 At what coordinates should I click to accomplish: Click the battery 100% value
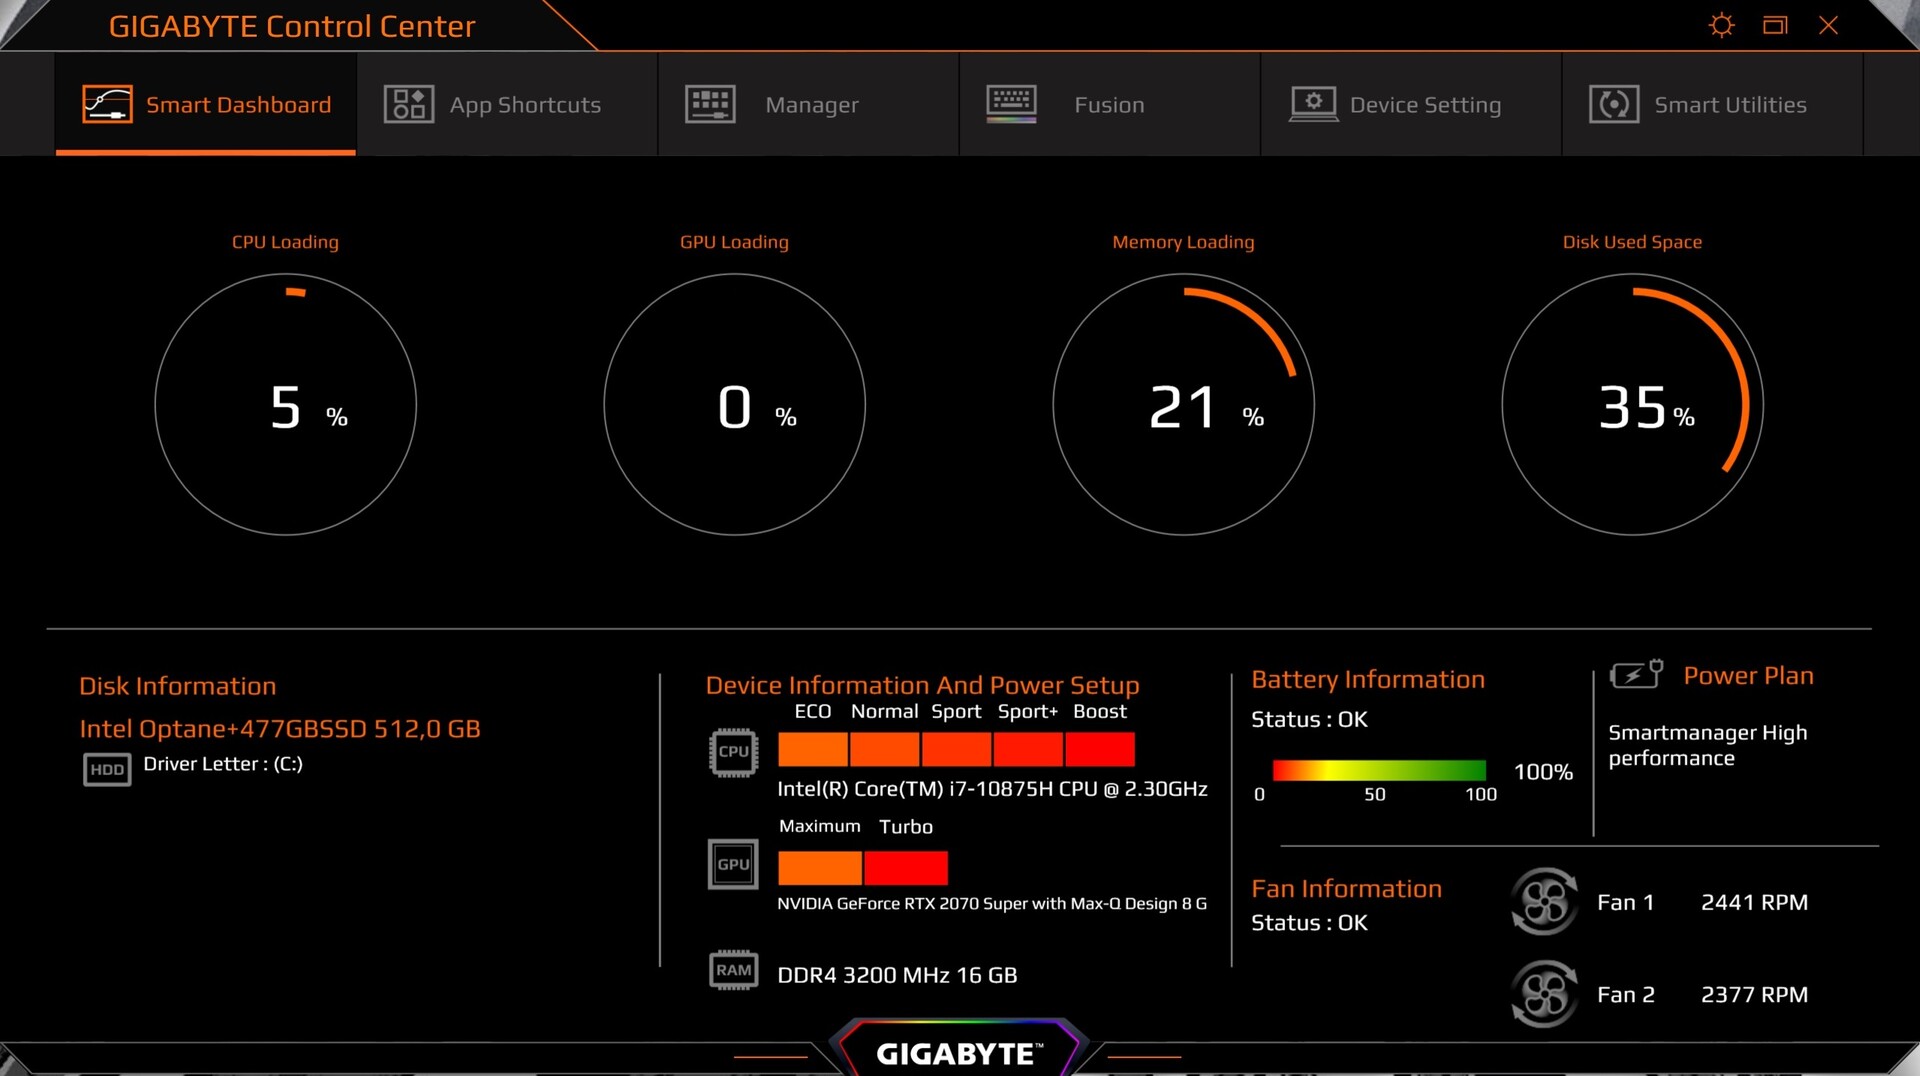(1543, 772)
